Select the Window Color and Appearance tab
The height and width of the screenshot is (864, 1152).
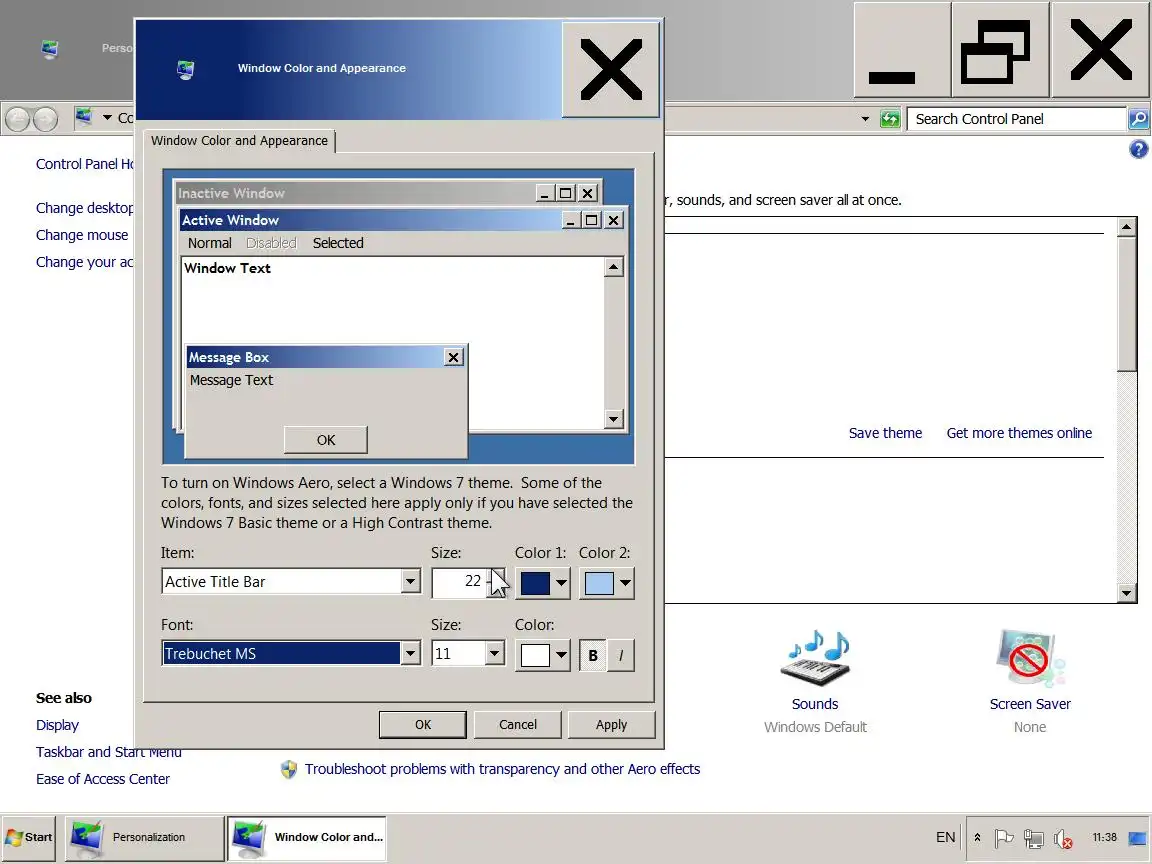pyautogui.click(x=240, y=140)
